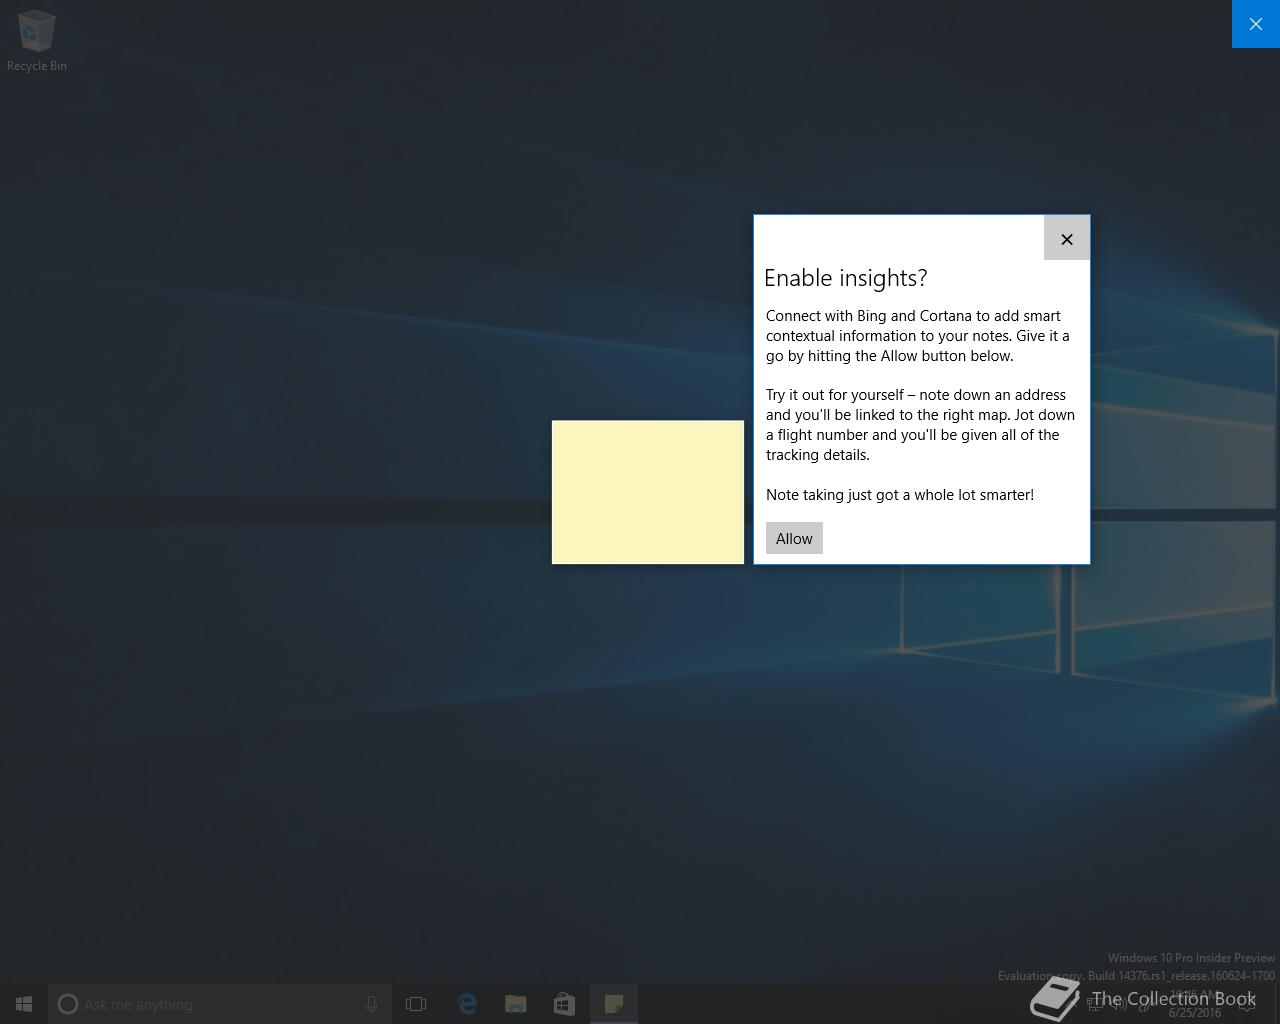The image size is (1280, 1024).
Task: Click the Cortana 'Ask me anything' search box
Action: 220,1004
